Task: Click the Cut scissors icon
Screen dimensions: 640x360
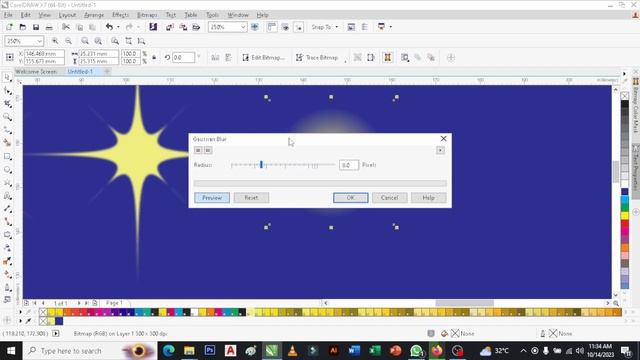Action: tap(66, 27)
